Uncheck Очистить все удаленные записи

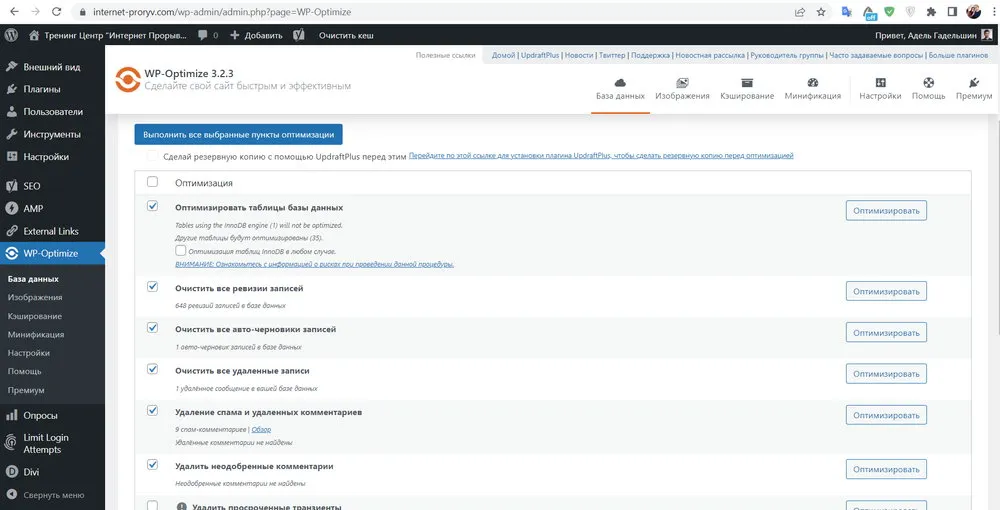point(152,368)
